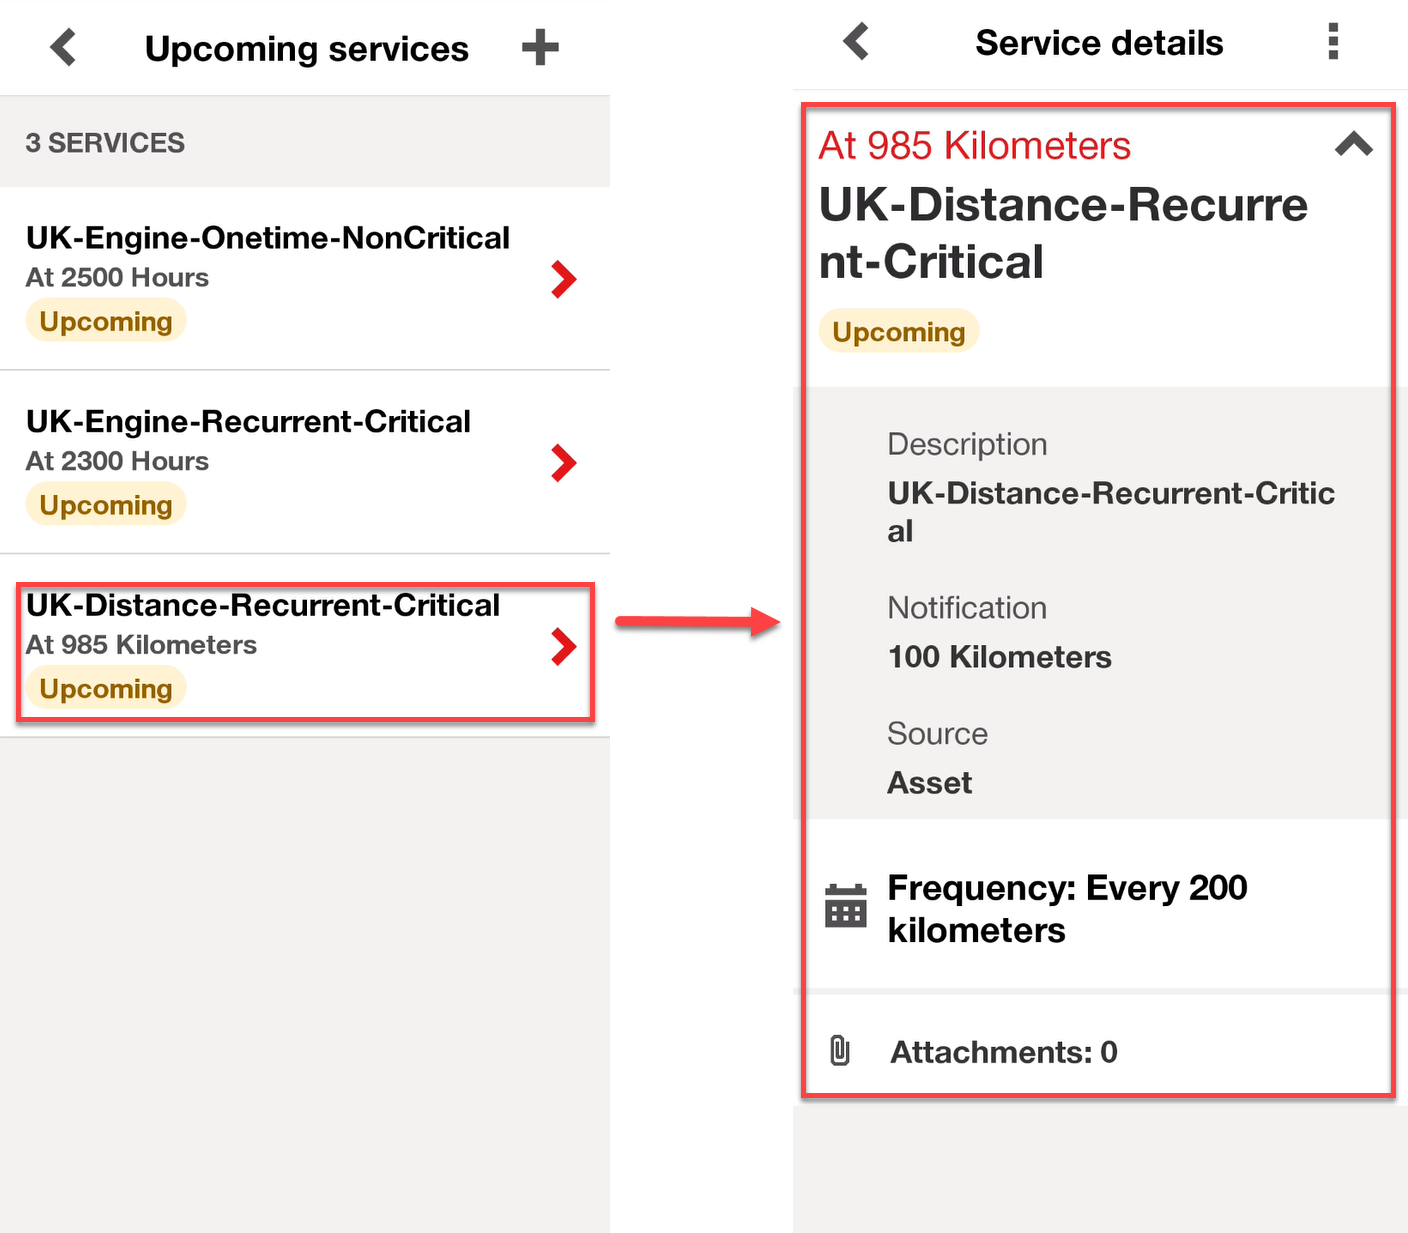The height and width of the screenshot is (1233, 1408).
Task: Go back from Service details screen
Action: tap(856, 42)
